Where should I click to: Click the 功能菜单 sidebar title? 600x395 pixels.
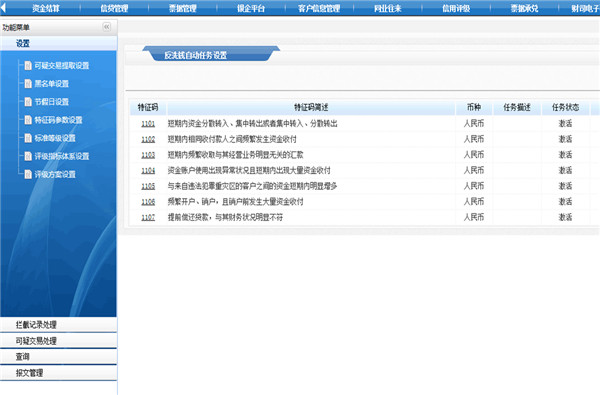point(16,28)
